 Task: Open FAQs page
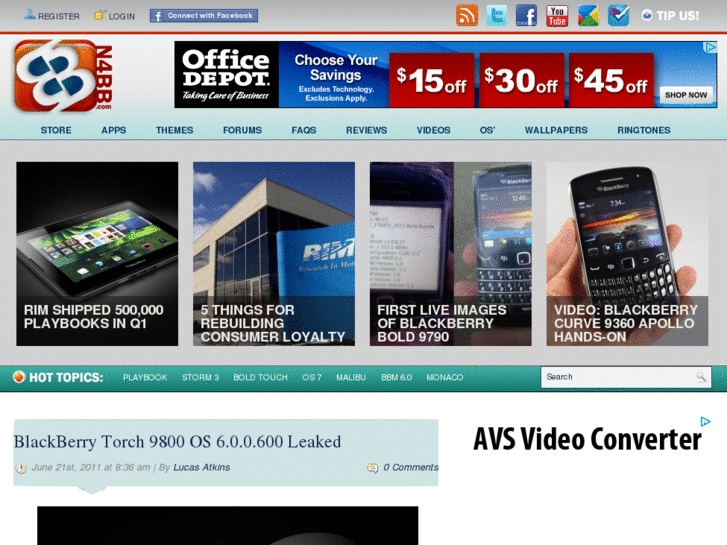tap(304, 130)
